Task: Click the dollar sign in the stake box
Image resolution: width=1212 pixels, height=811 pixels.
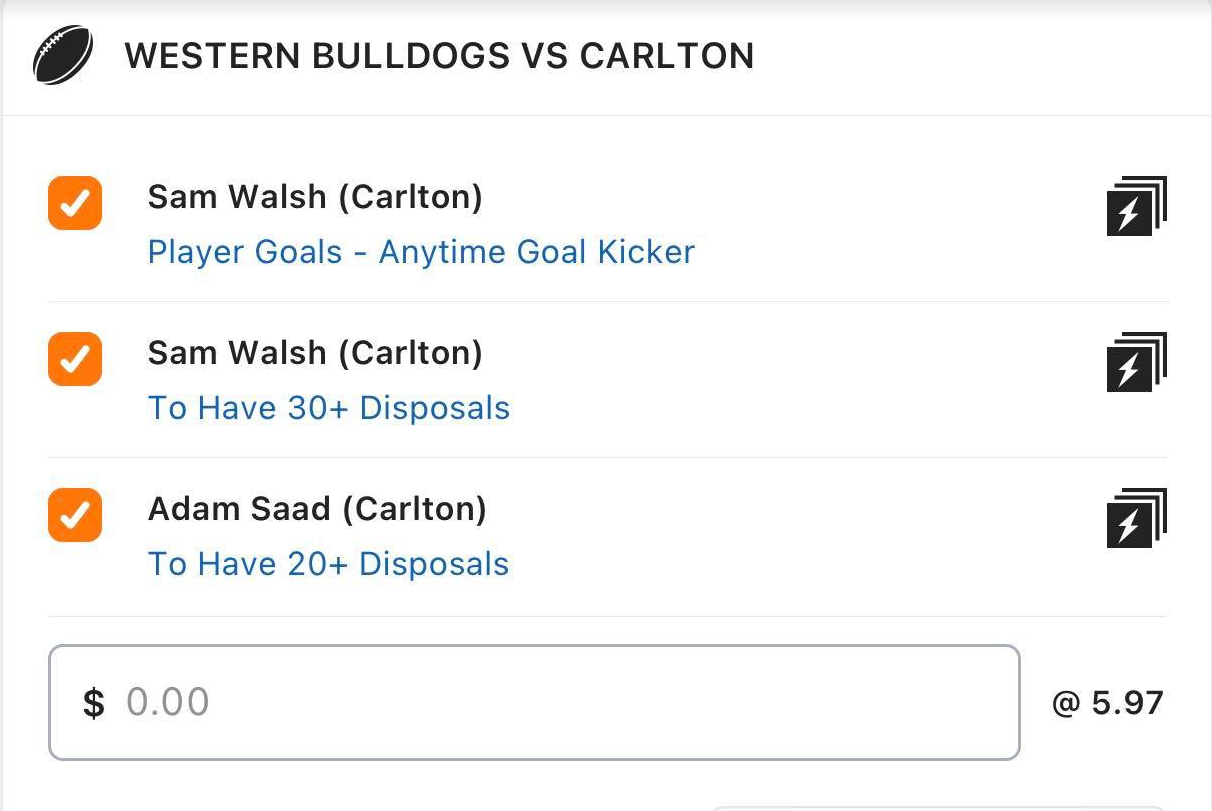Action: point(93,703)
